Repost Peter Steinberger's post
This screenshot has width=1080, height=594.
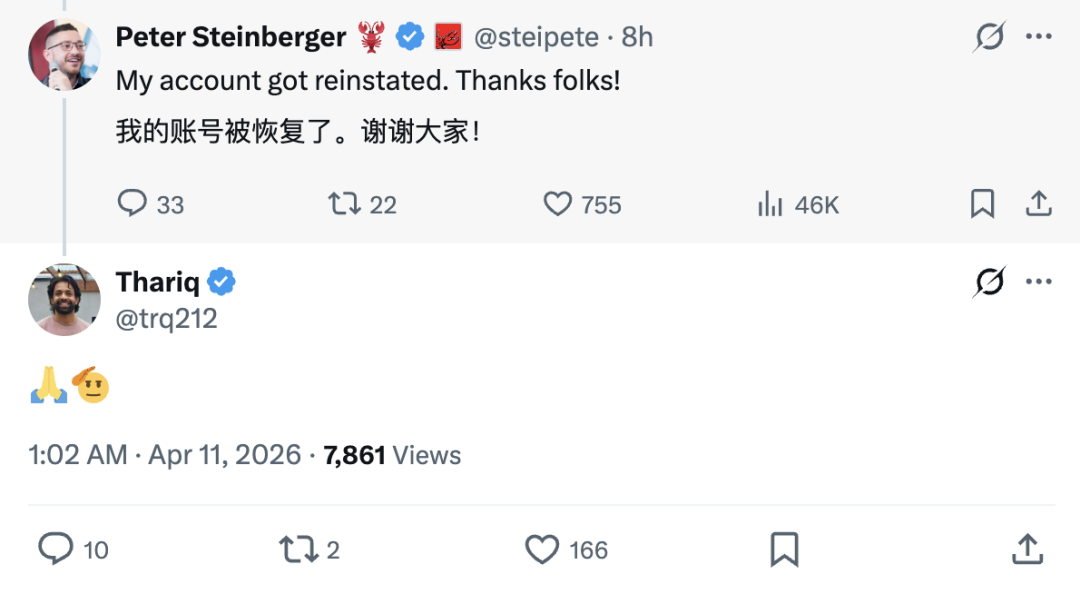[x=344, y=204]
